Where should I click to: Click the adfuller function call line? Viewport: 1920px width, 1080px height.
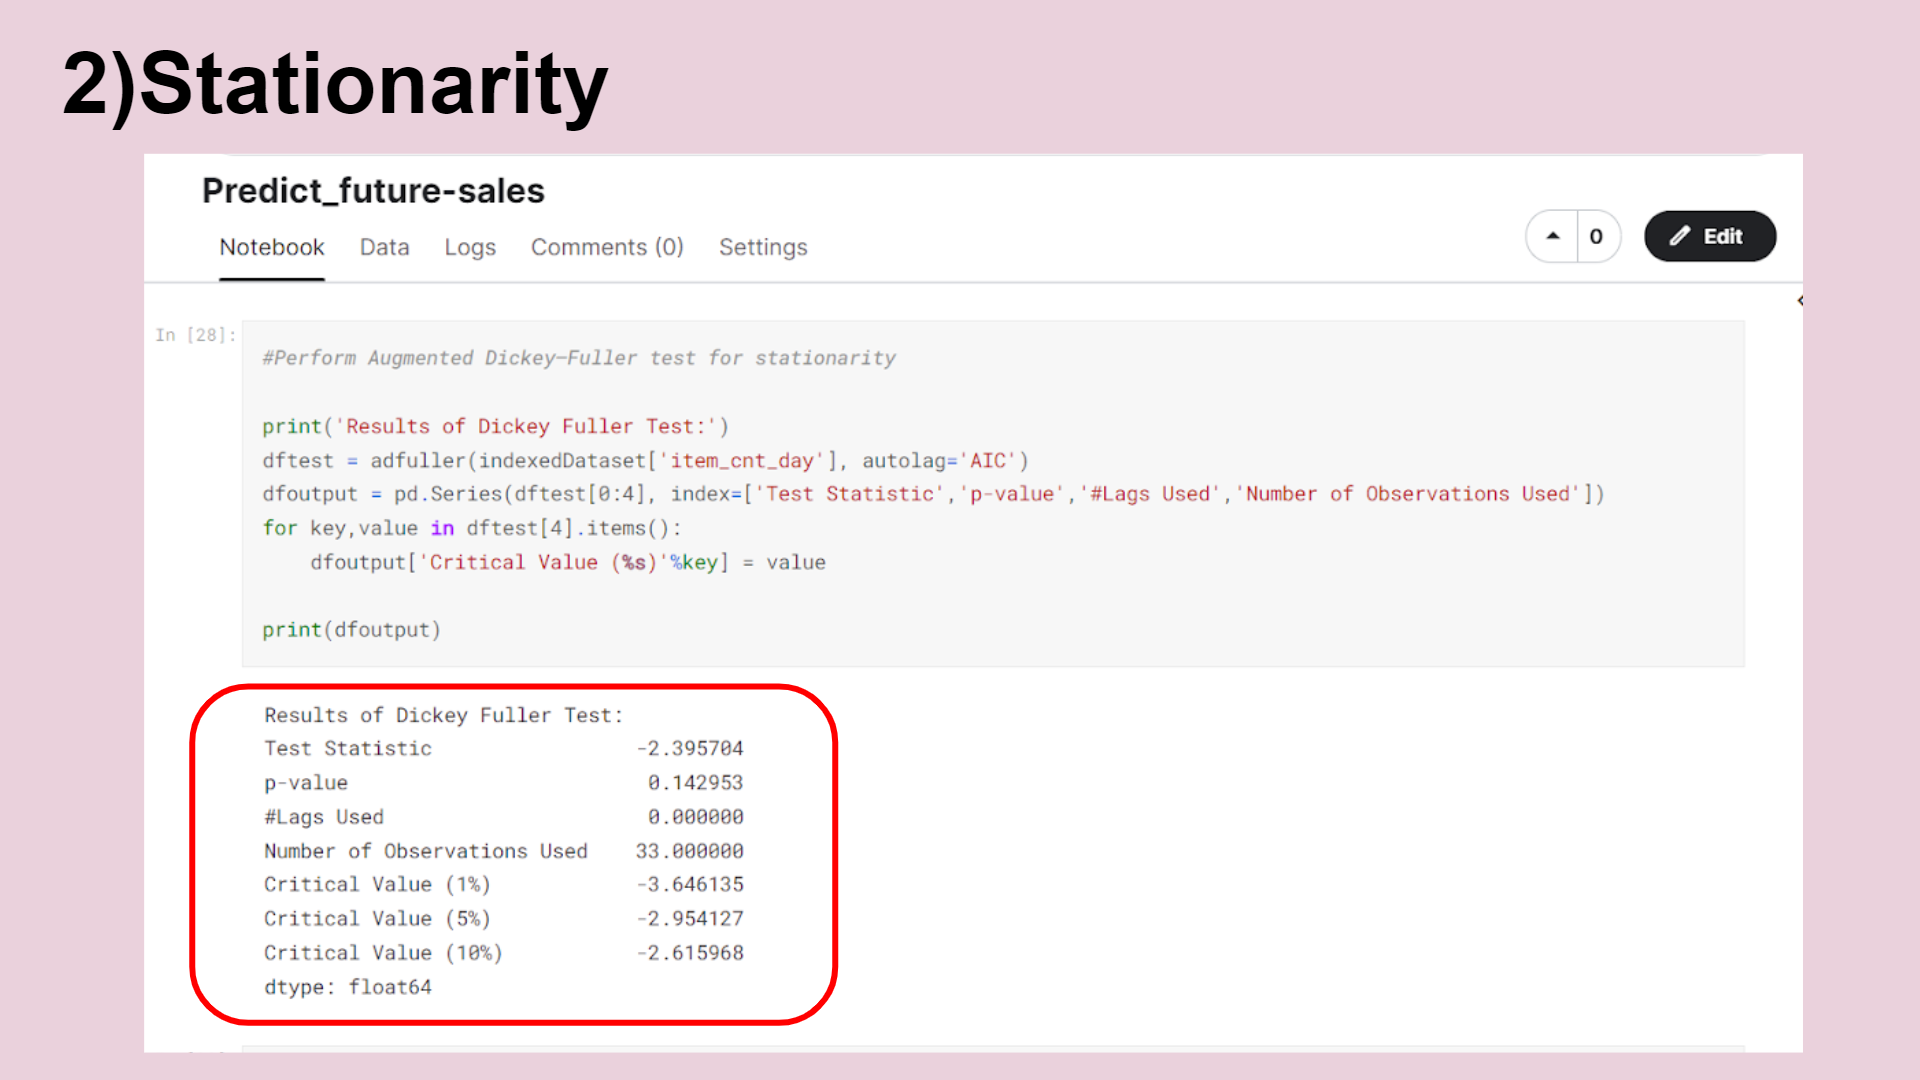[645, 461]
